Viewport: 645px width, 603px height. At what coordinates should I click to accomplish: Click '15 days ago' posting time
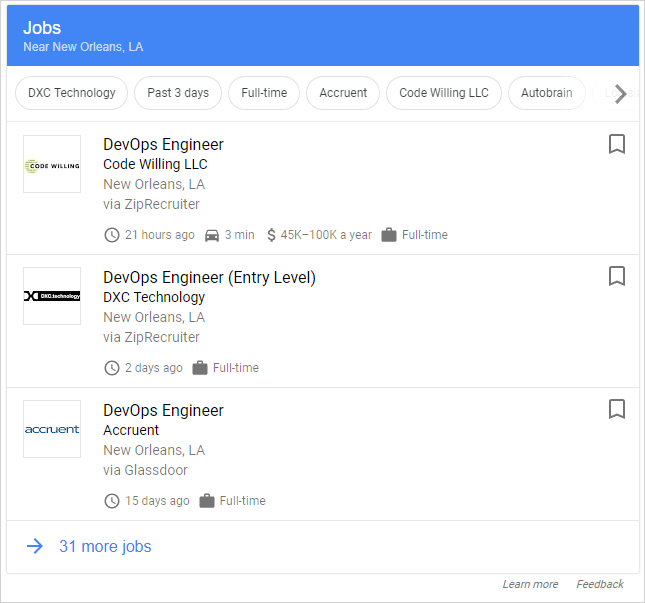pyautogui.click(x=157, y=501)
